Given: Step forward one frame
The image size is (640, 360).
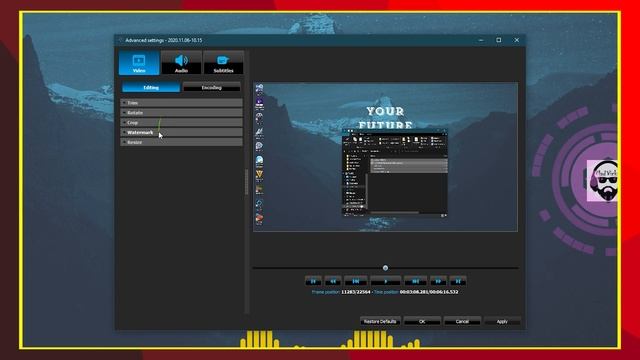Looking at the screenshot, I should (415, 281).
